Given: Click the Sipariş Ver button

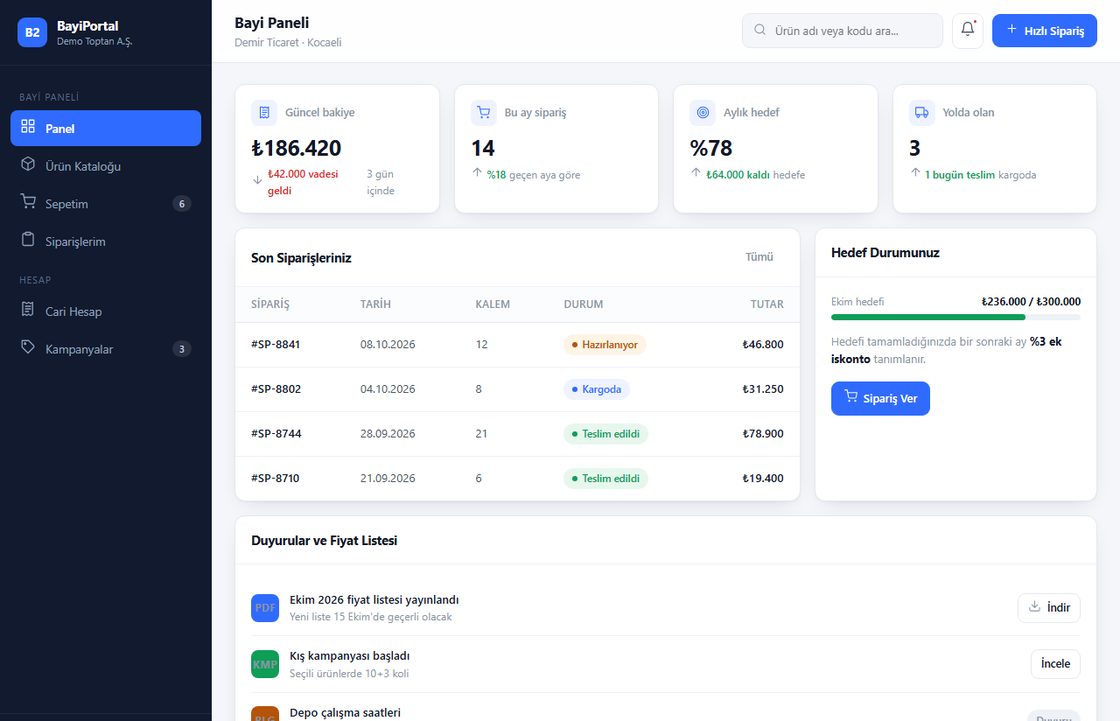Looking at the screenshot, I should click(x=880, y=398).
